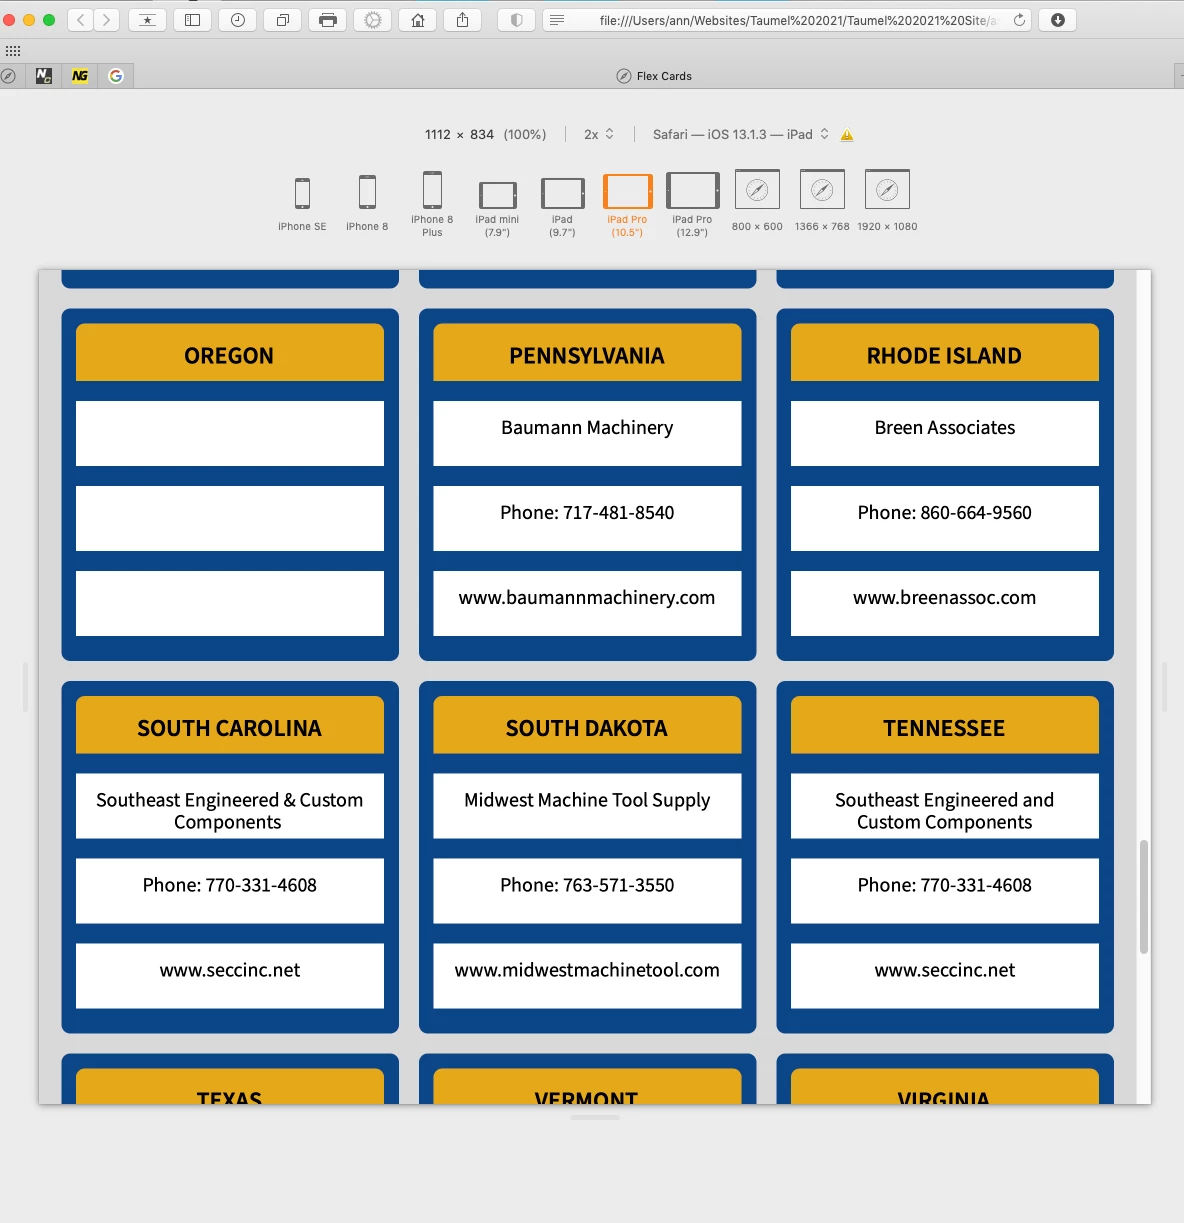
Task: Click the bottom viewport edge handle
Action: coord(595,1118)
